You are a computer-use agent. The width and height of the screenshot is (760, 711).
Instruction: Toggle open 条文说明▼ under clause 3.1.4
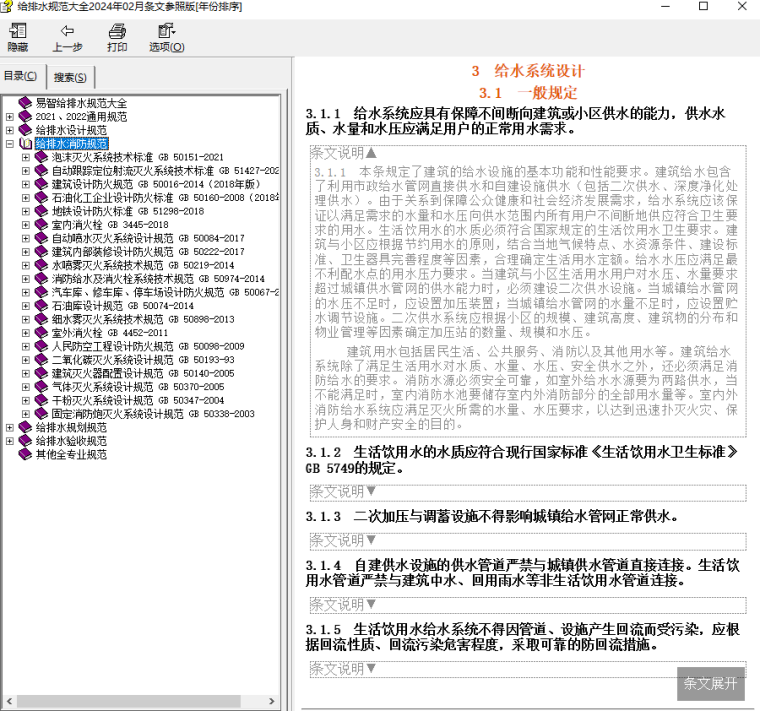point(344,604)
